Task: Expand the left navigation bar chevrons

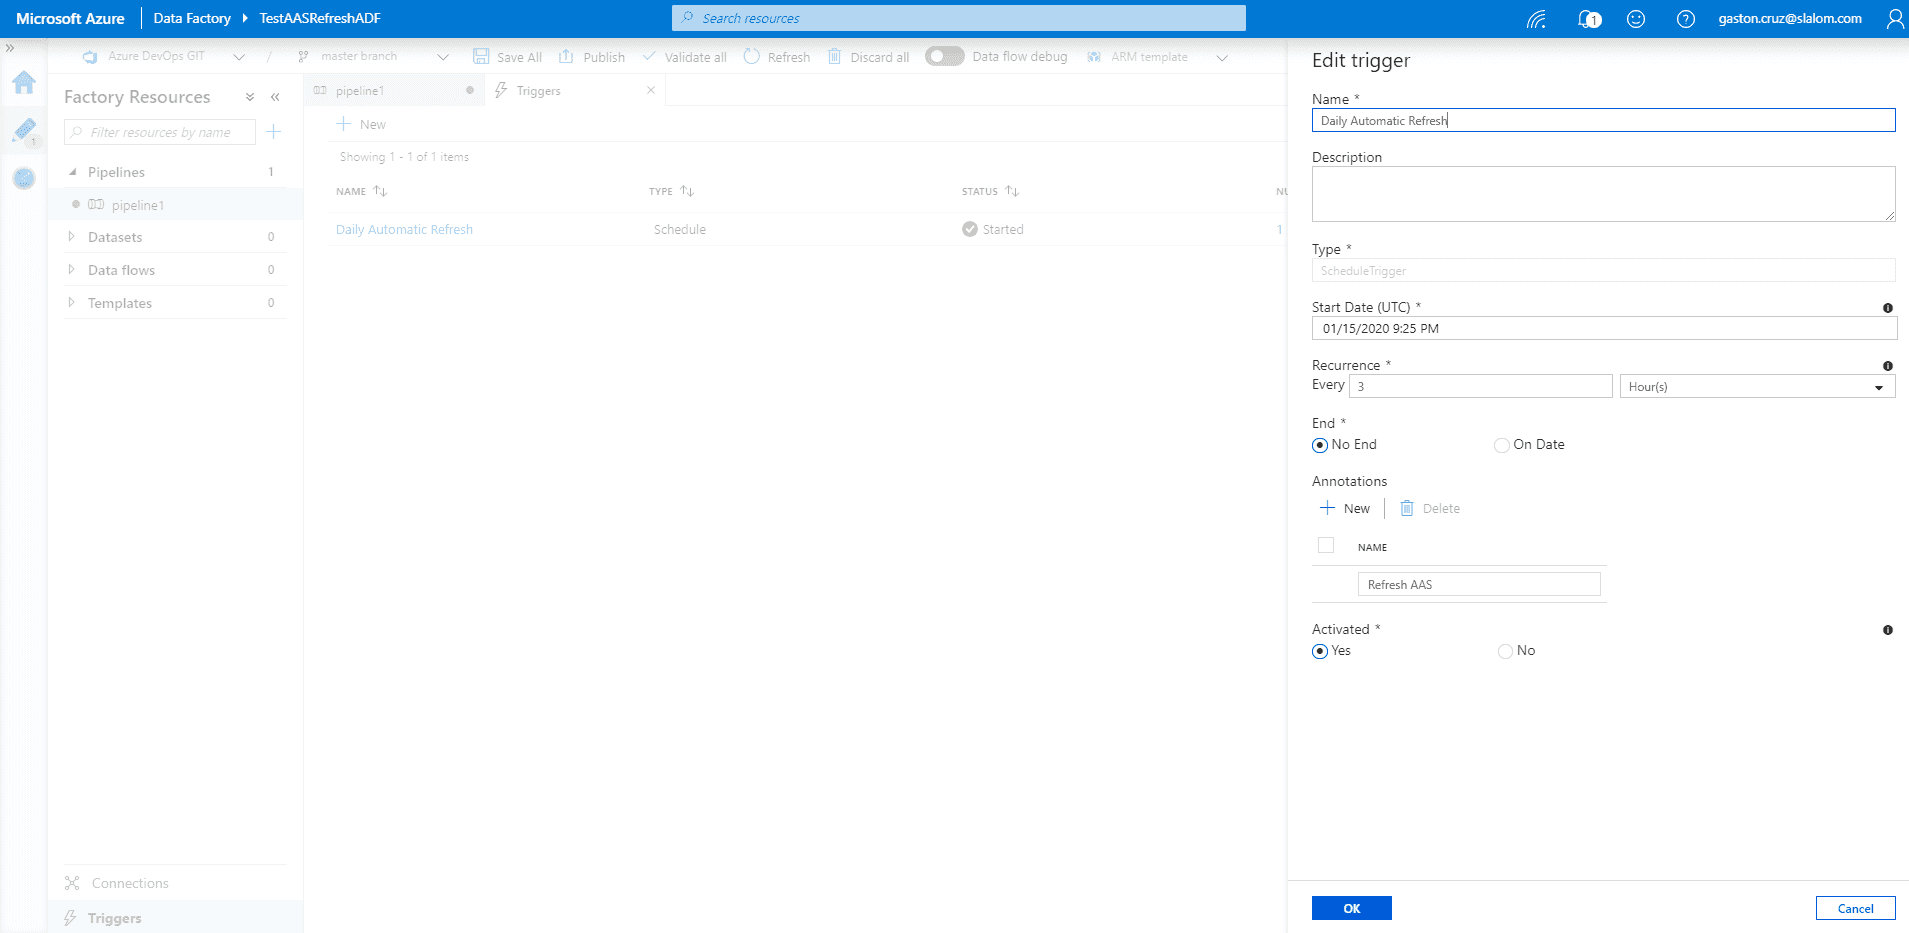Action: pyautogui.click(x=10, y=48)
